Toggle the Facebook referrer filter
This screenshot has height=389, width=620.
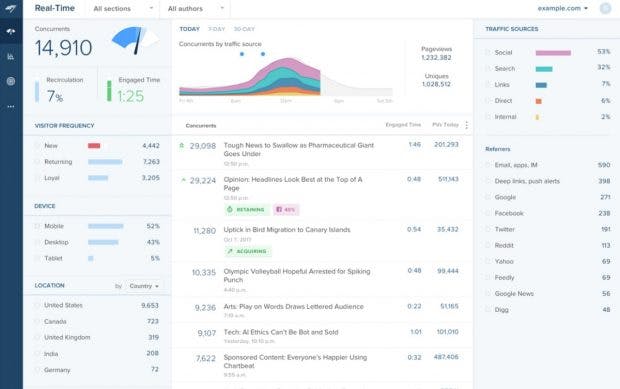click(488, 213)
